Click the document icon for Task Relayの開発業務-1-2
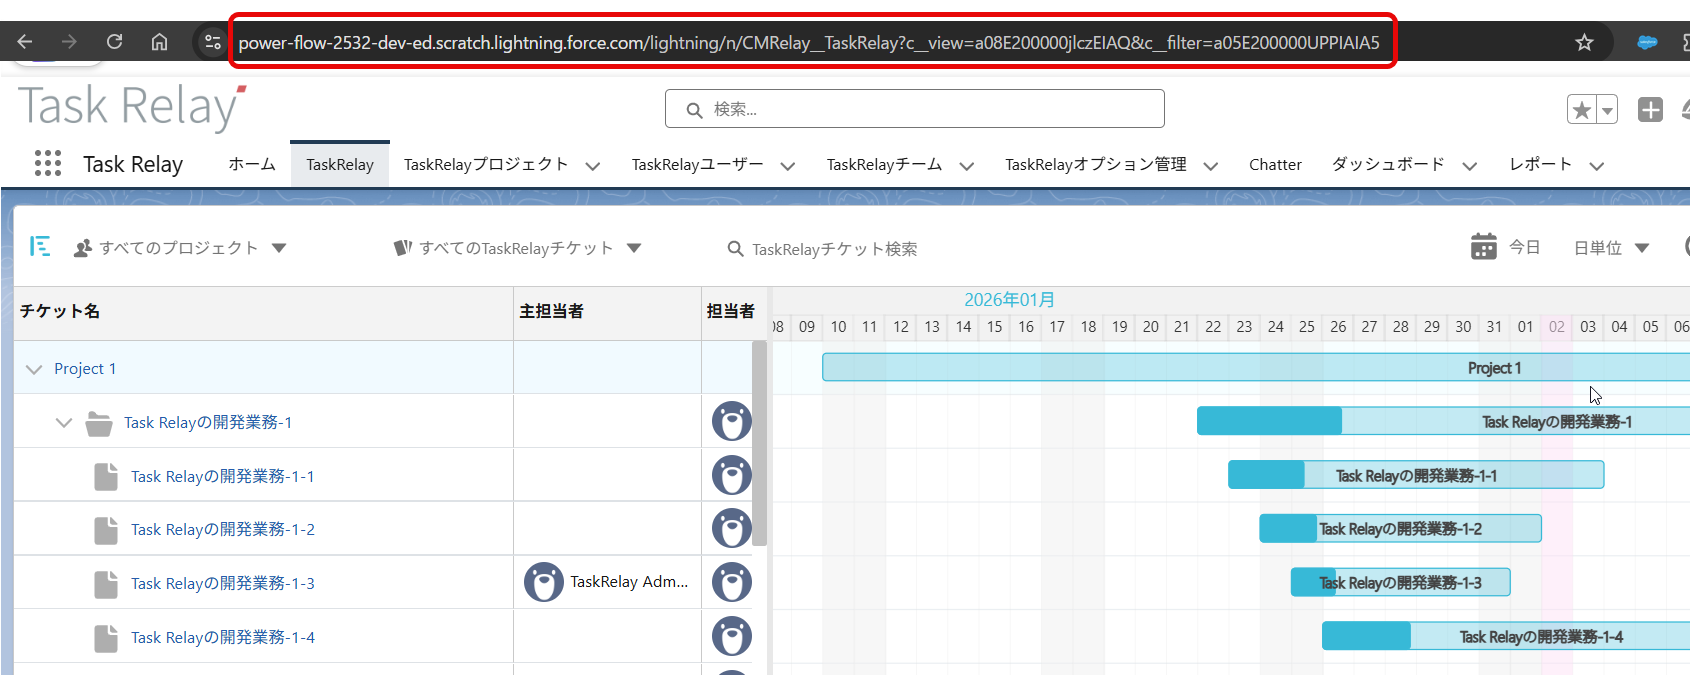The width and height of the screenshot is (1690, 675). (x=106, y=529)
